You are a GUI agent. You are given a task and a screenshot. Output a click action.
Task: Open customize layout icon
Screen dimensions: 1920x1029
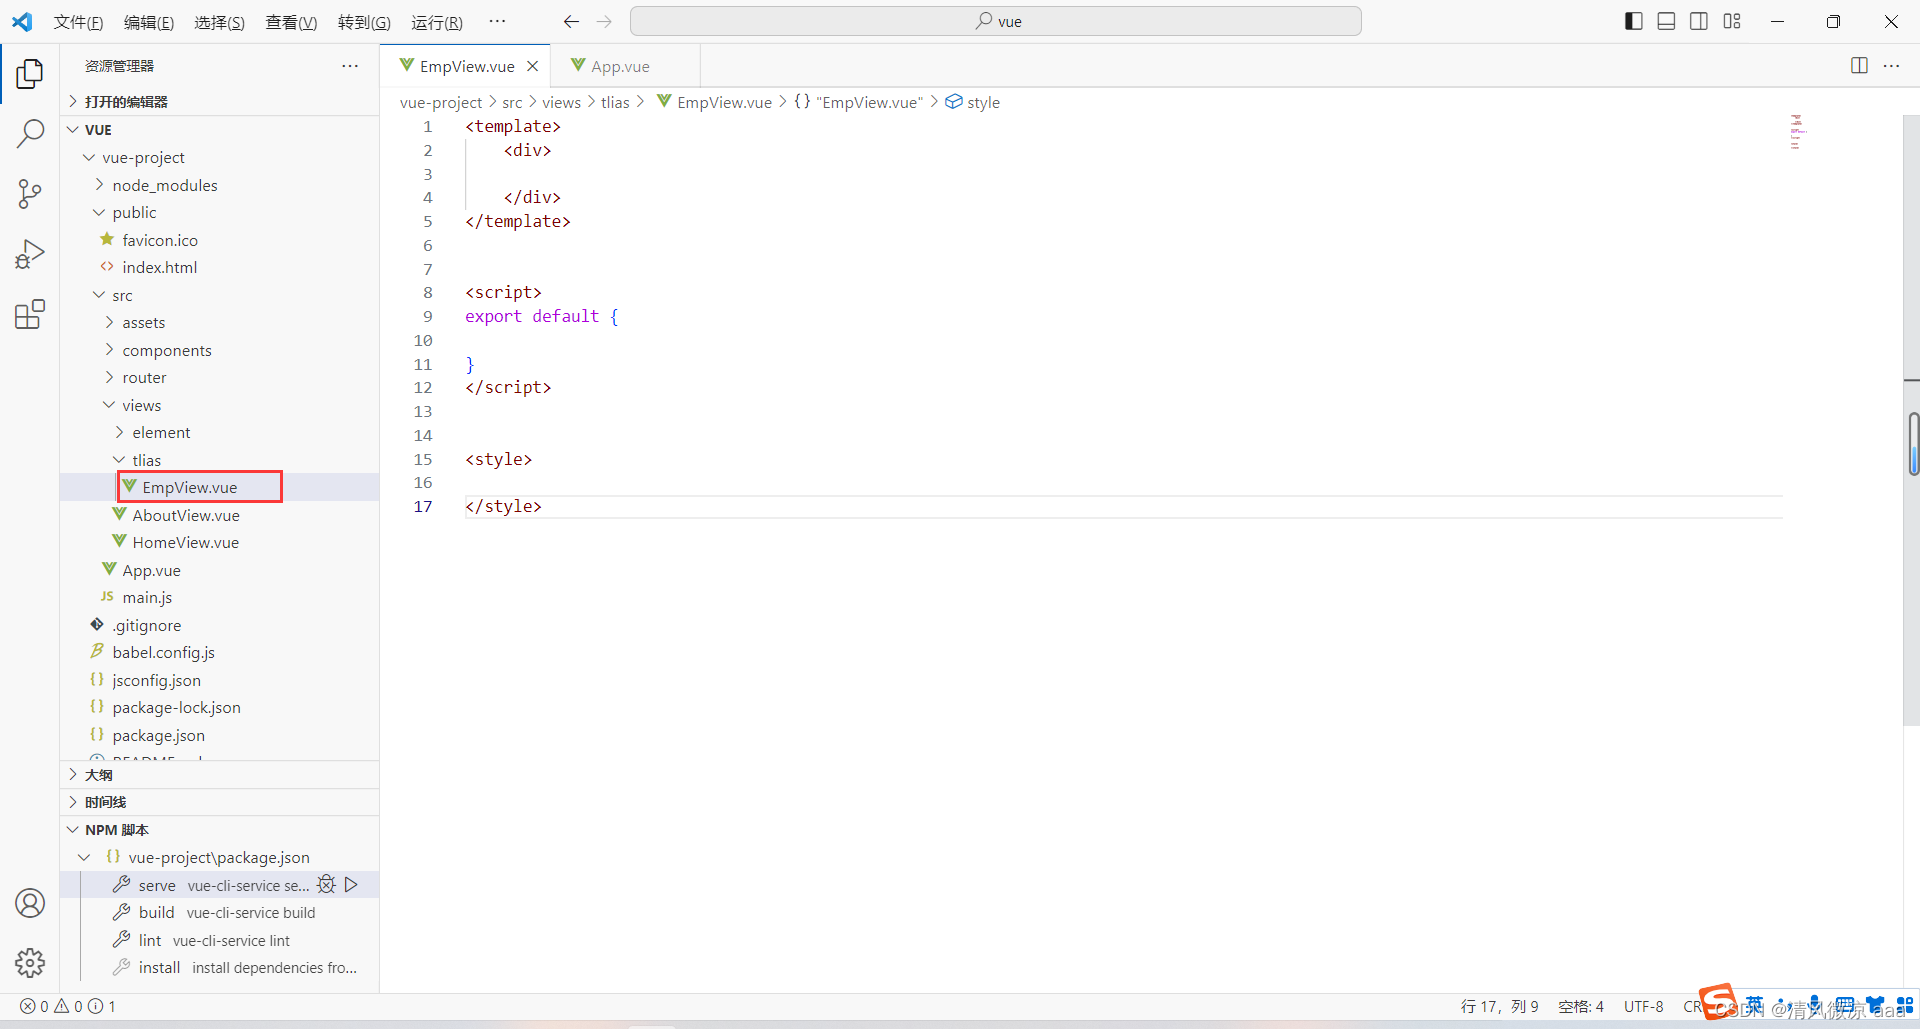1732,21
